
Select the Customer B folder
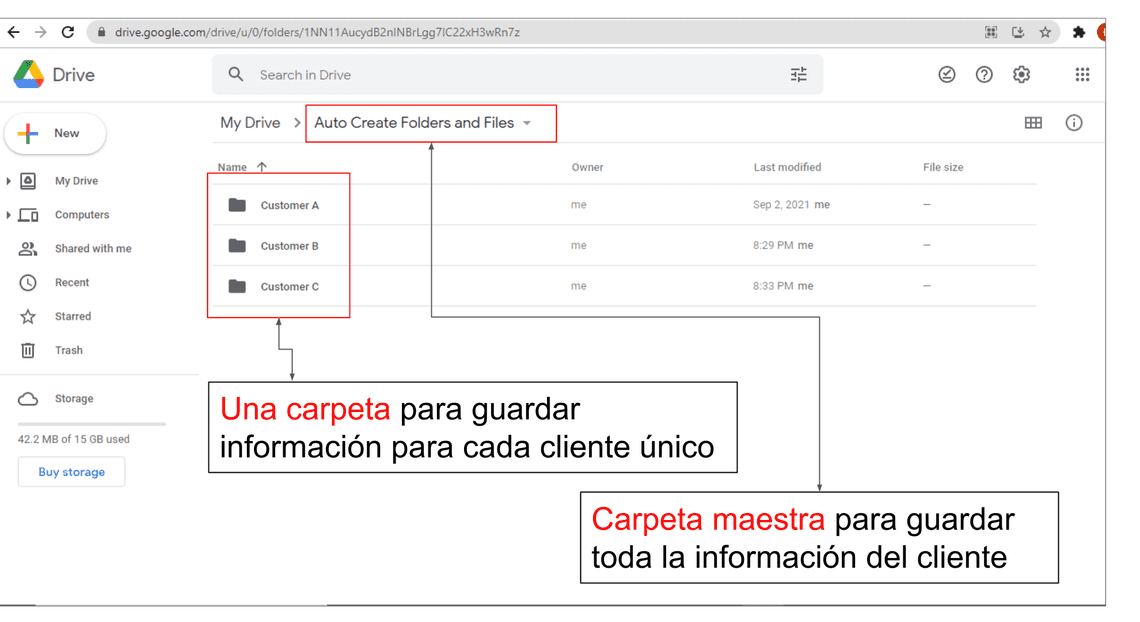(289, 246)
